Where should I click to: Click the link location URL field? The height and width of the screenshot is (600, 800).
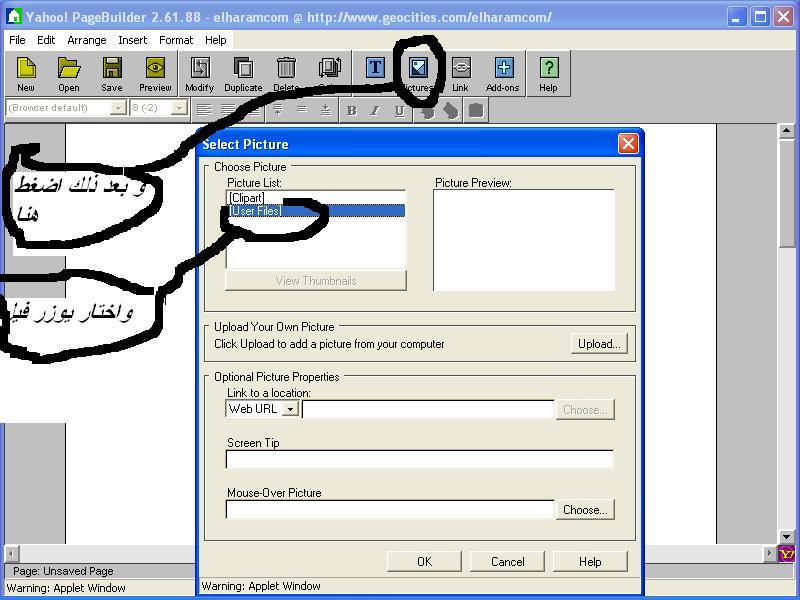click(428, 410)
